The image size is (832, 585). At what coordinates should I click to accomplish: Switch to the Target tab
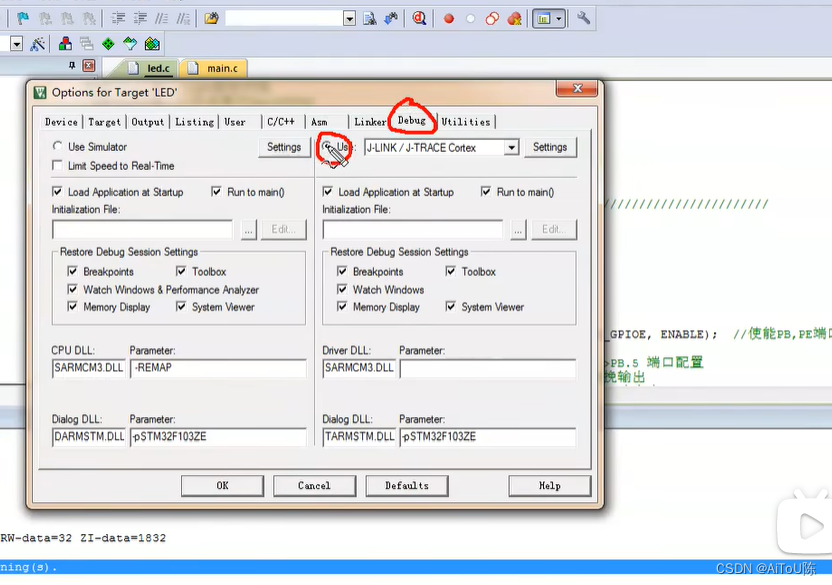(105, 122)
